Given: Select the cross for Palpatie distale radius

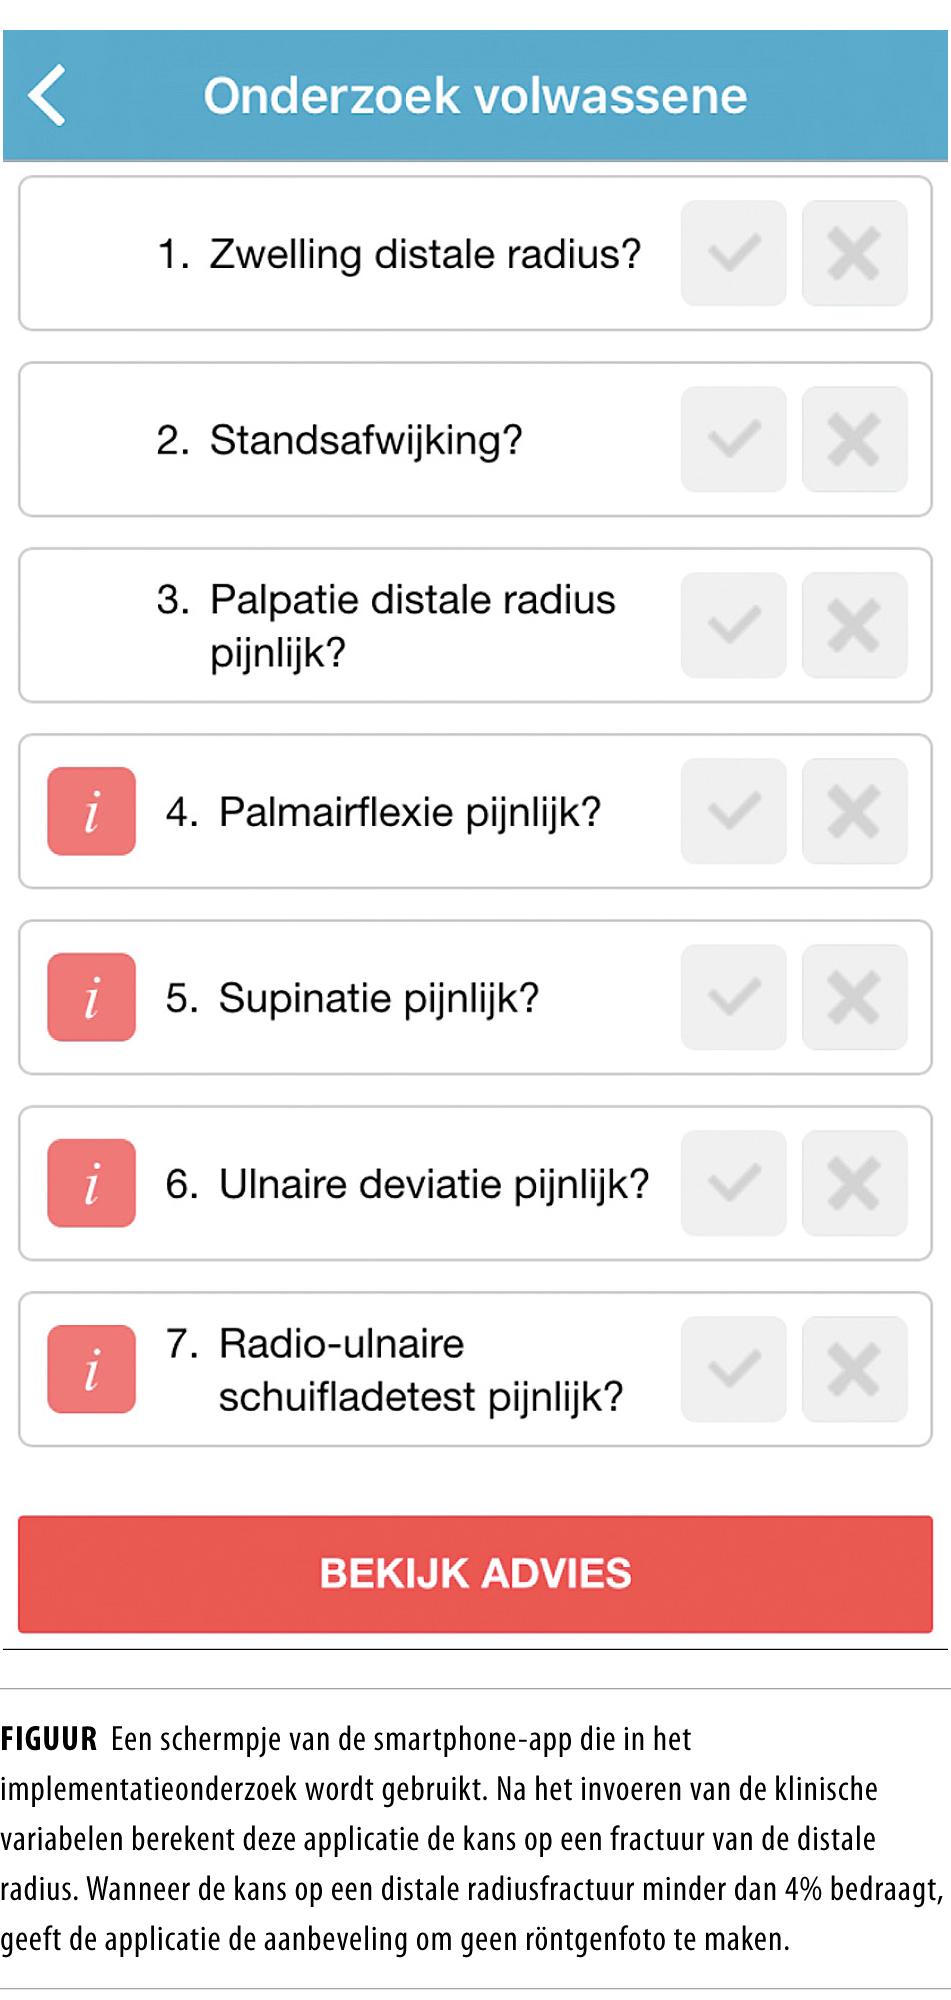Looking at the screenshot, I should [x=854, y=625].
